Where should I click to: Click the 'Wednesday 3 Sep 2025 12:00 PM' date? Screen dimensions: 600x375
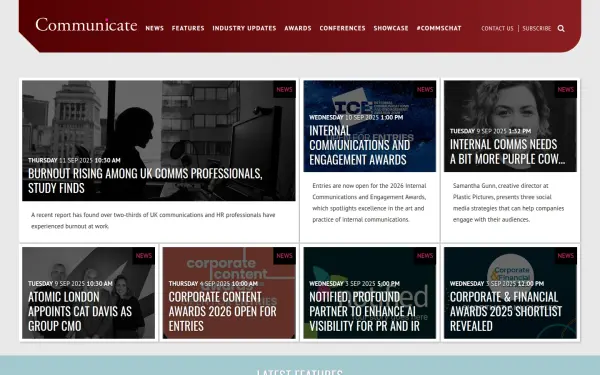coord(497,284)
